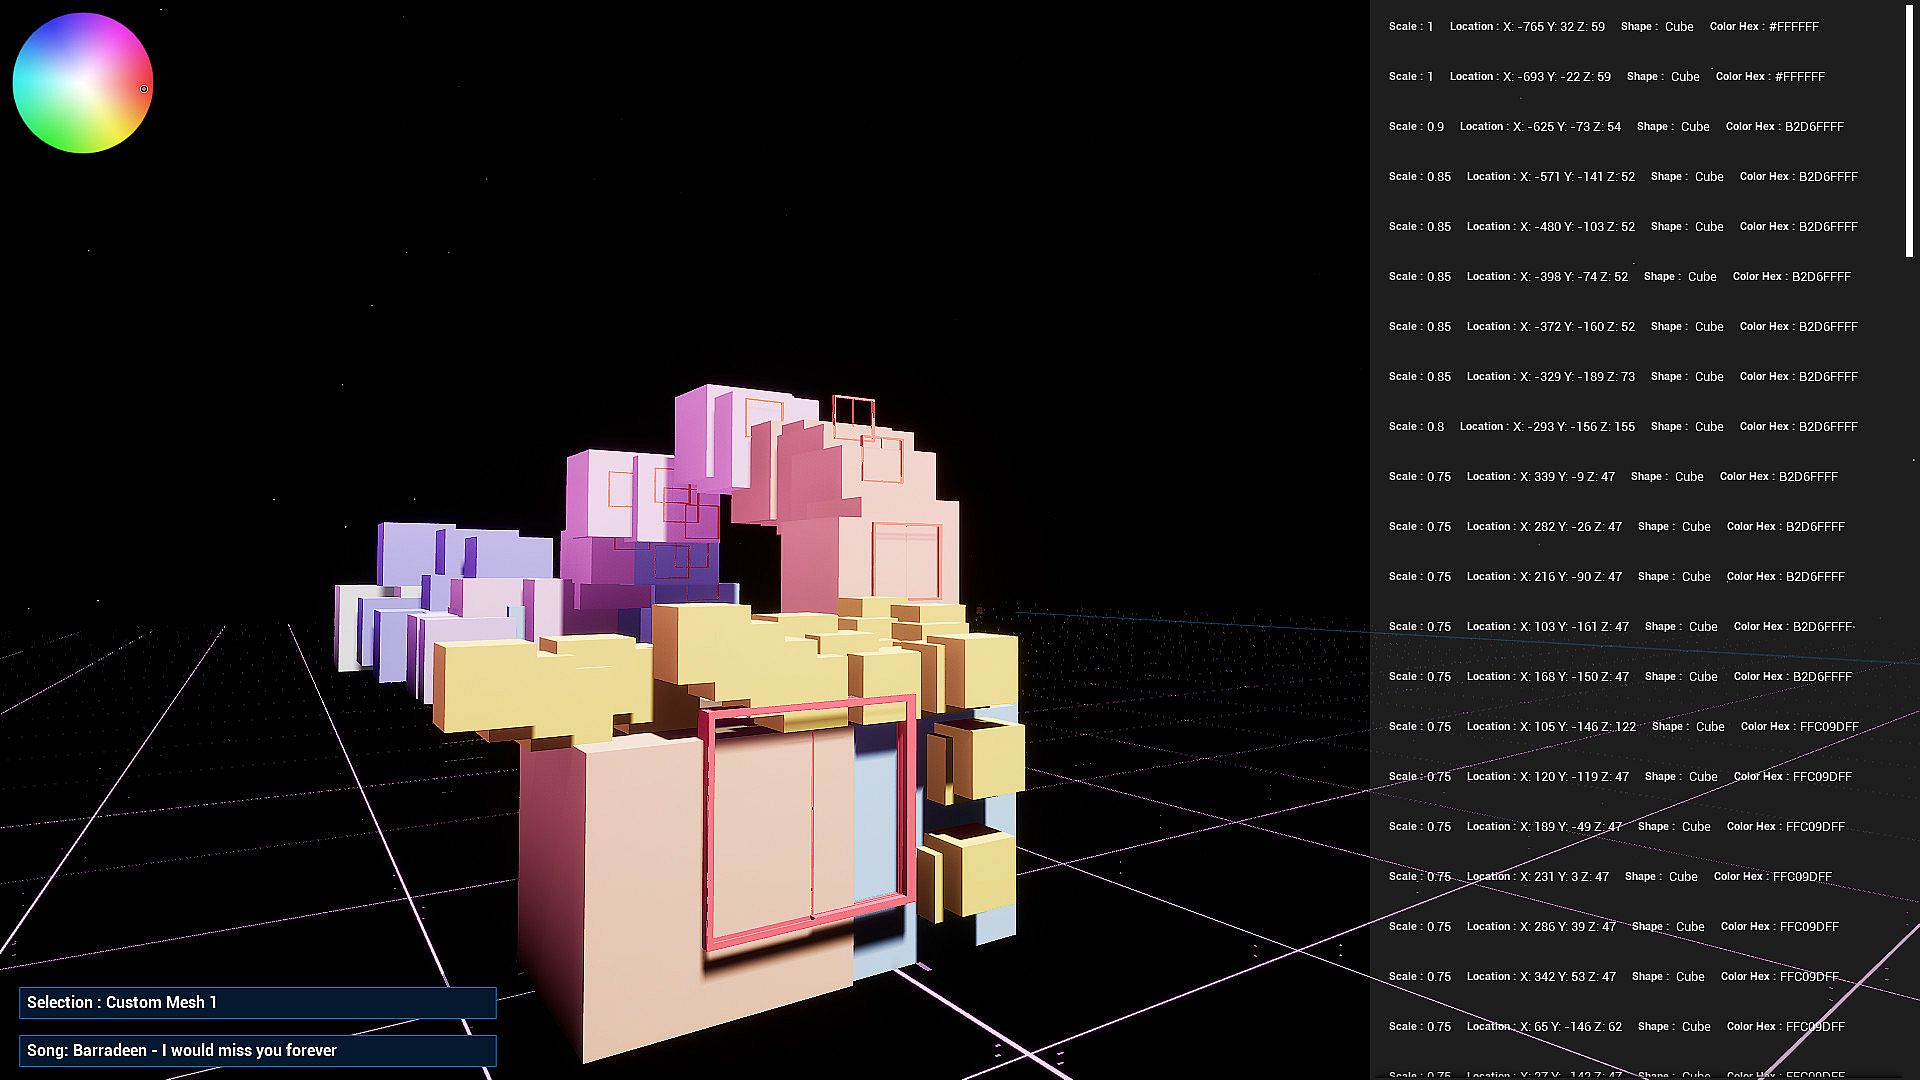Click the small red wireframe cube atop model
This screenshot has width=1920, height=1080.
[x=853, y=416]
